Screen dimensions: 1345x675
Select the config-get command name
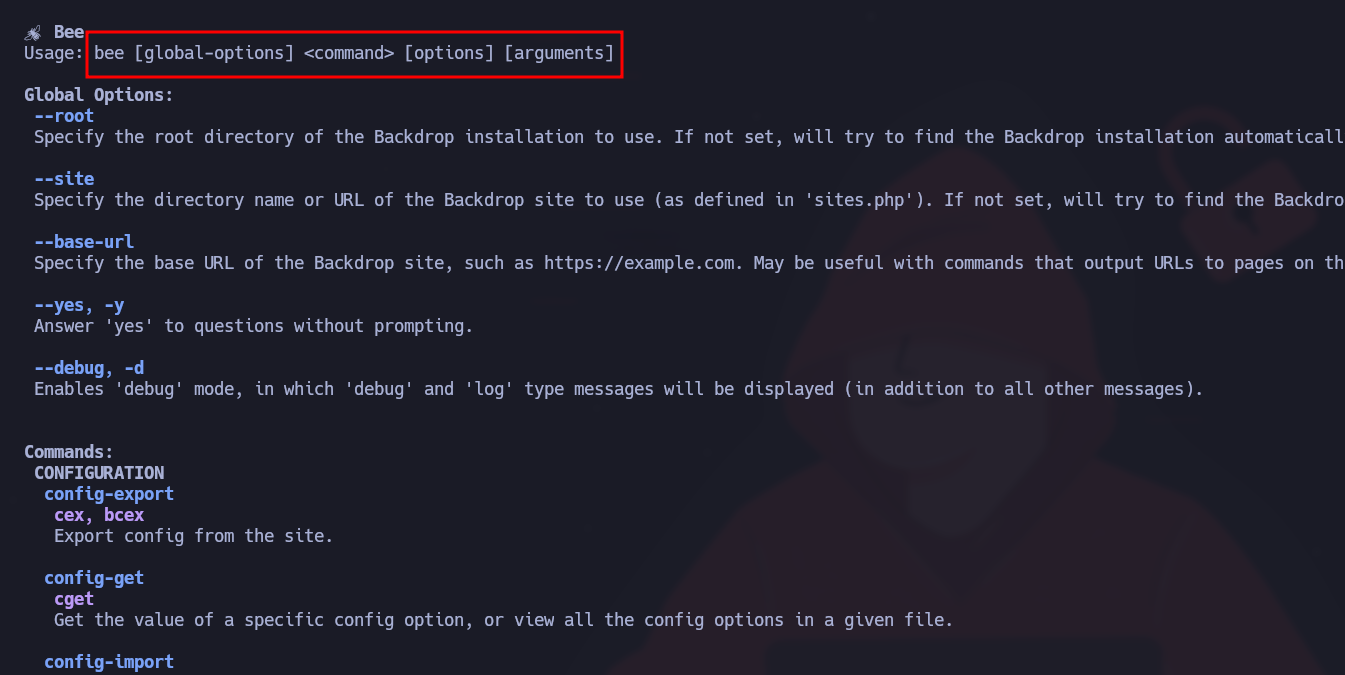click(94, 578)
